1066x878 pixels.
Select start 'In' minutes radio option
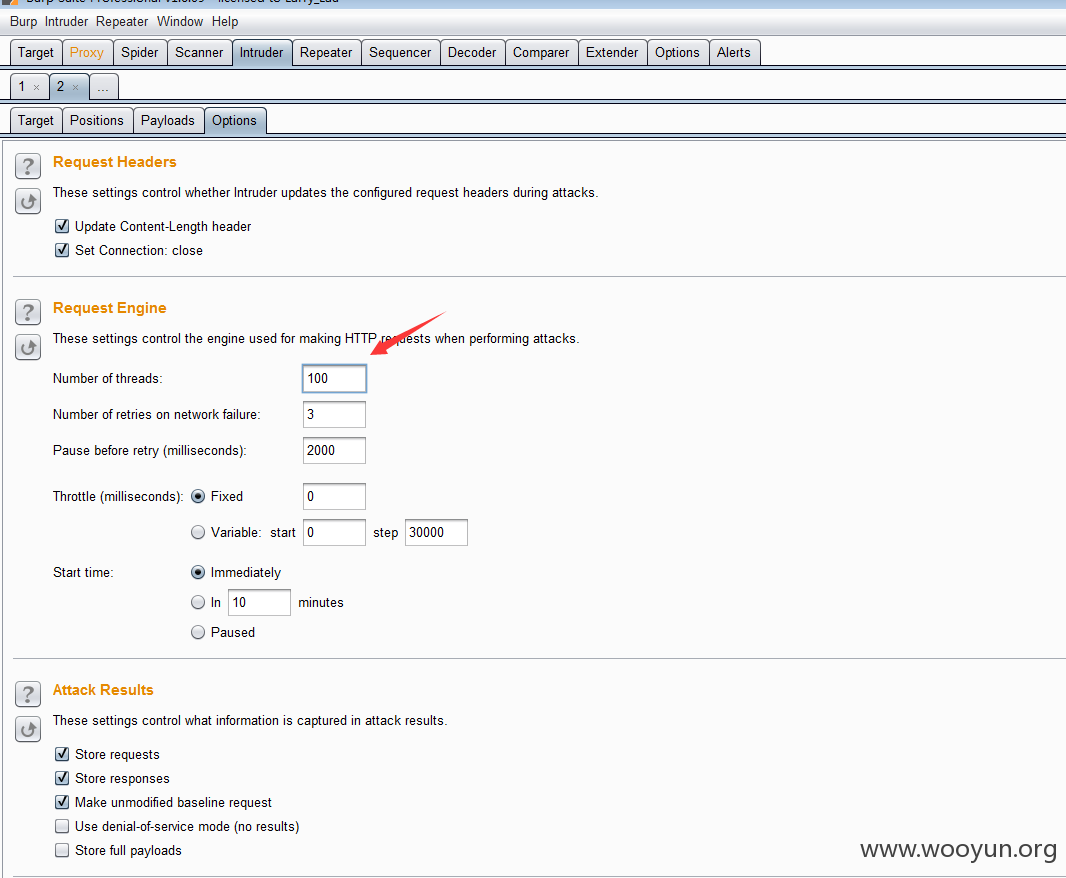[x=198, y=602]
